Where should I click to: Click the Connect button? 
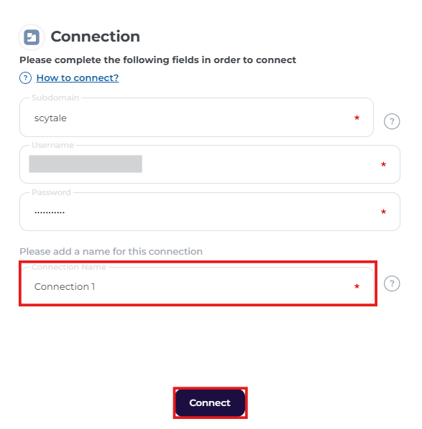point(210,403)
